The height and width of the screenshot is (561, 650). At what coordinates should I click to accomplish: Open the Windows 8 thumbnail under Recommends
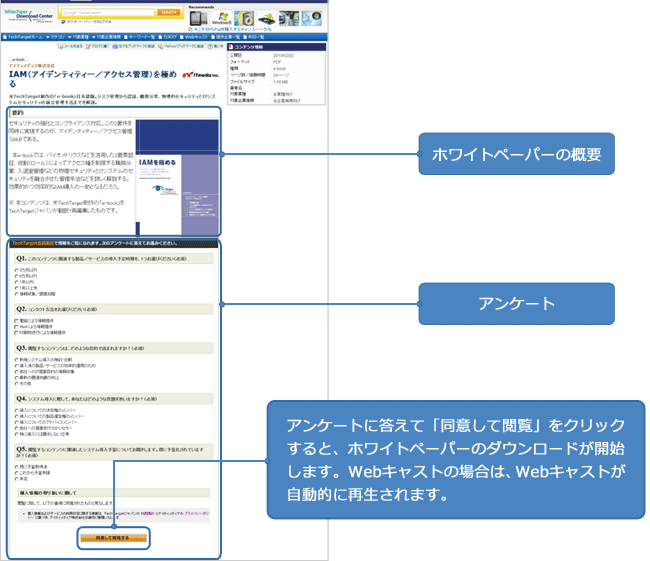(x=221, y=18)
